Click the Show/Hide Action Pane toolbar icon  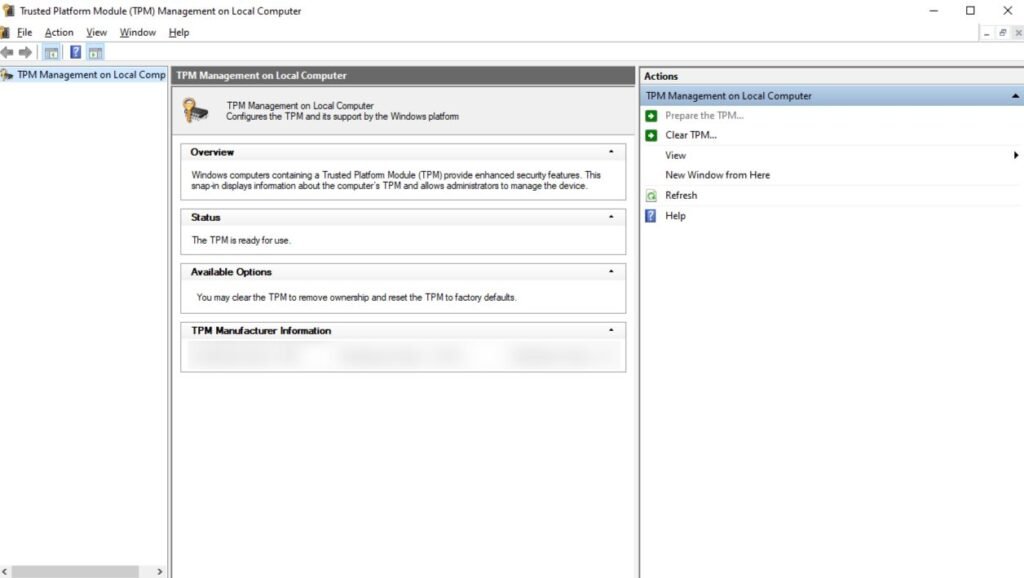coord(95,52)
